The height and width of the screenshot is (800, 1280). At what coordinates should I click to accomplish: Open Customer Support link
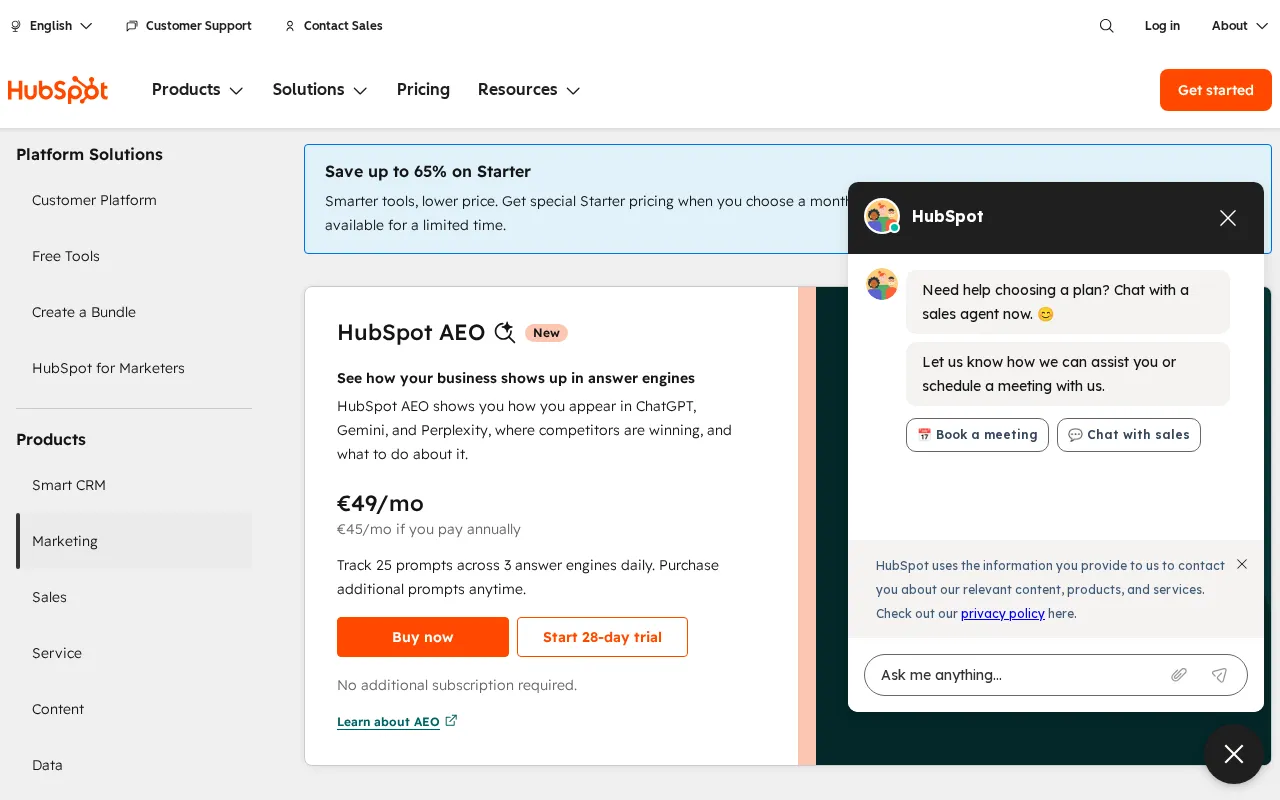click(189, 26)
